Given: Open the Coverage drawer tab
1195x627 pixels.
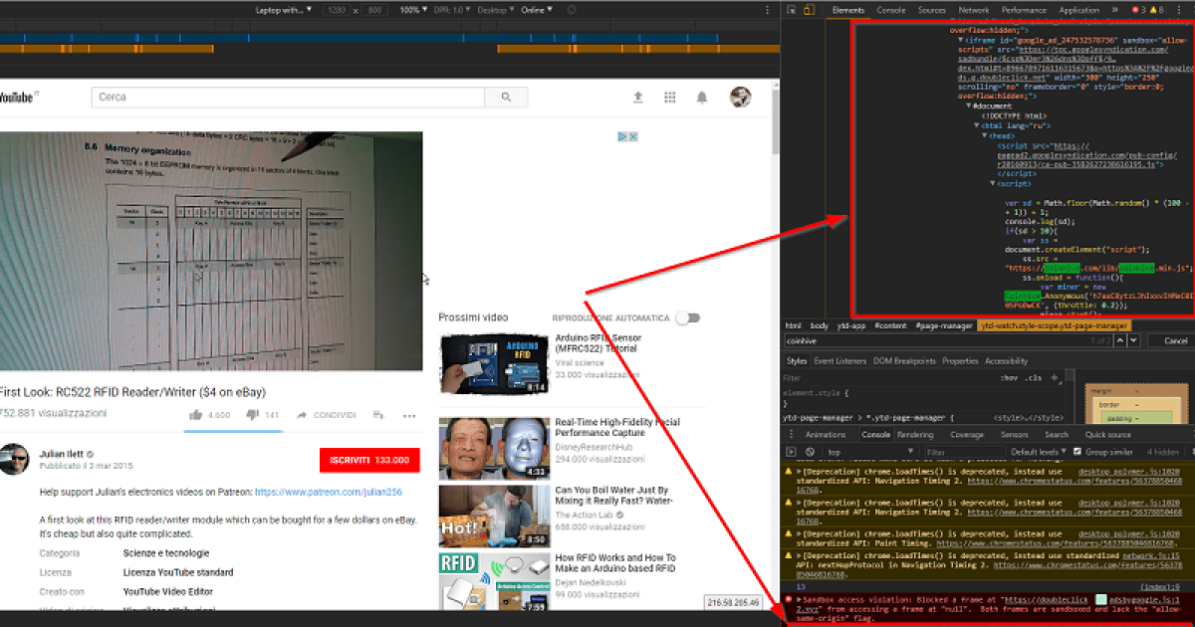Looking at the screenshot, I should tap(967, 434).
